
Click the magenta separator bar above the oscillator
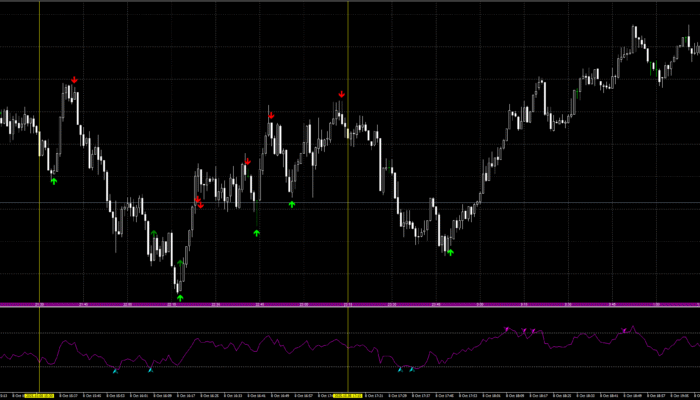pyautogui.click(x=350, y=304)
